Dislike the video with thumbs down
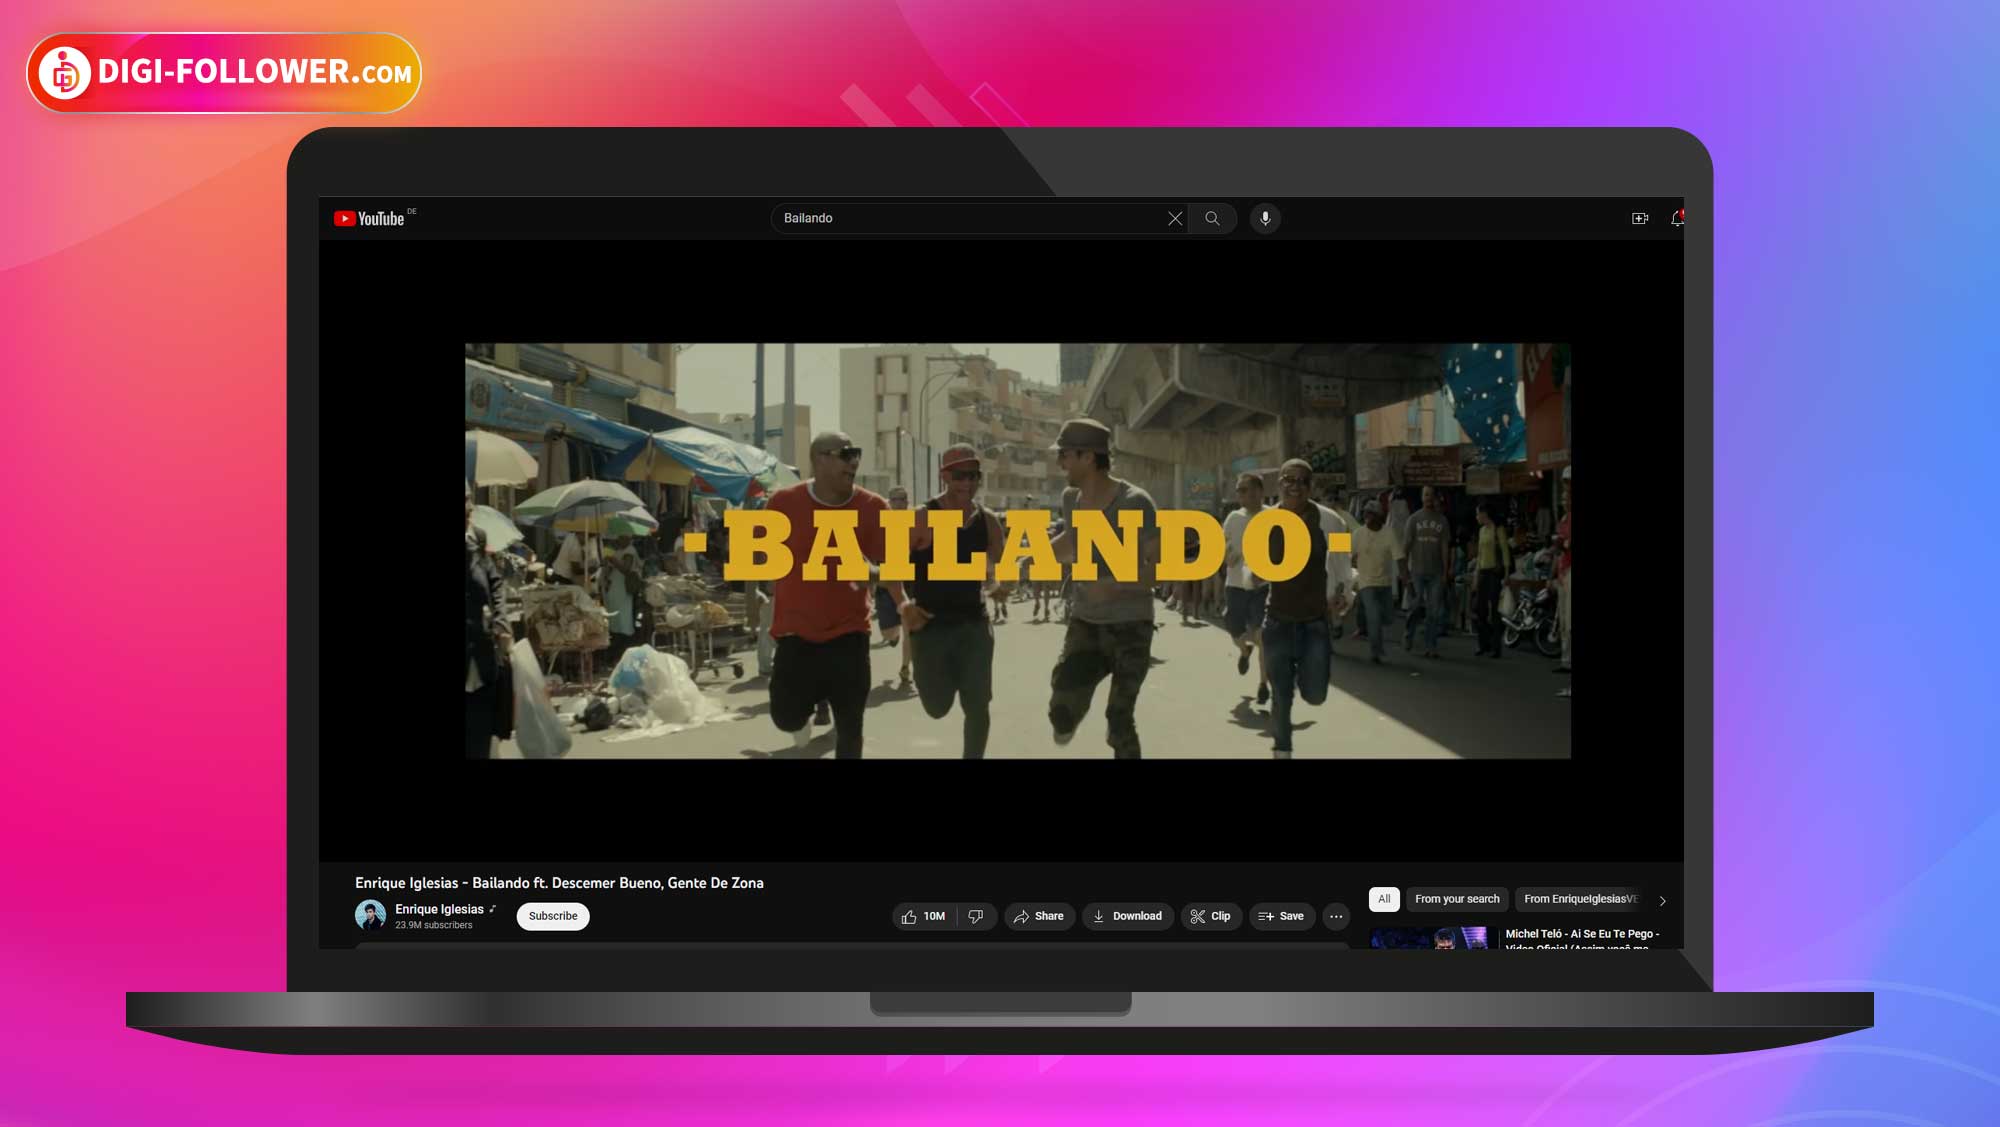2000x1127 pixels. [976, 916]
